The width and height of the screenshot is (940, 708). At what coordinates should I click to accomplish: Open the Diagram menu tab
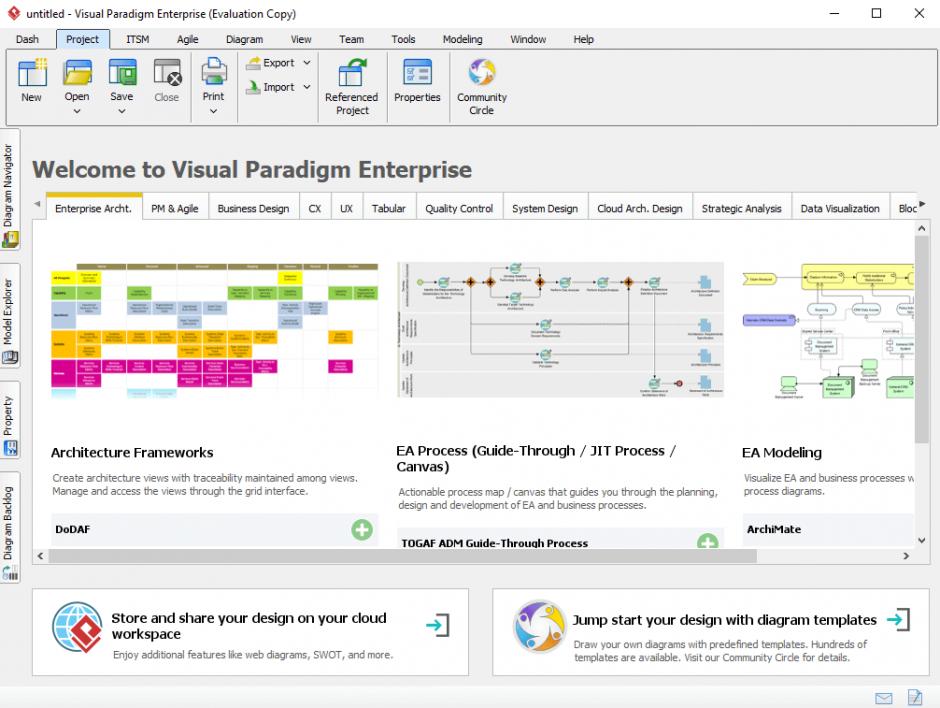(x=245, y=39)
